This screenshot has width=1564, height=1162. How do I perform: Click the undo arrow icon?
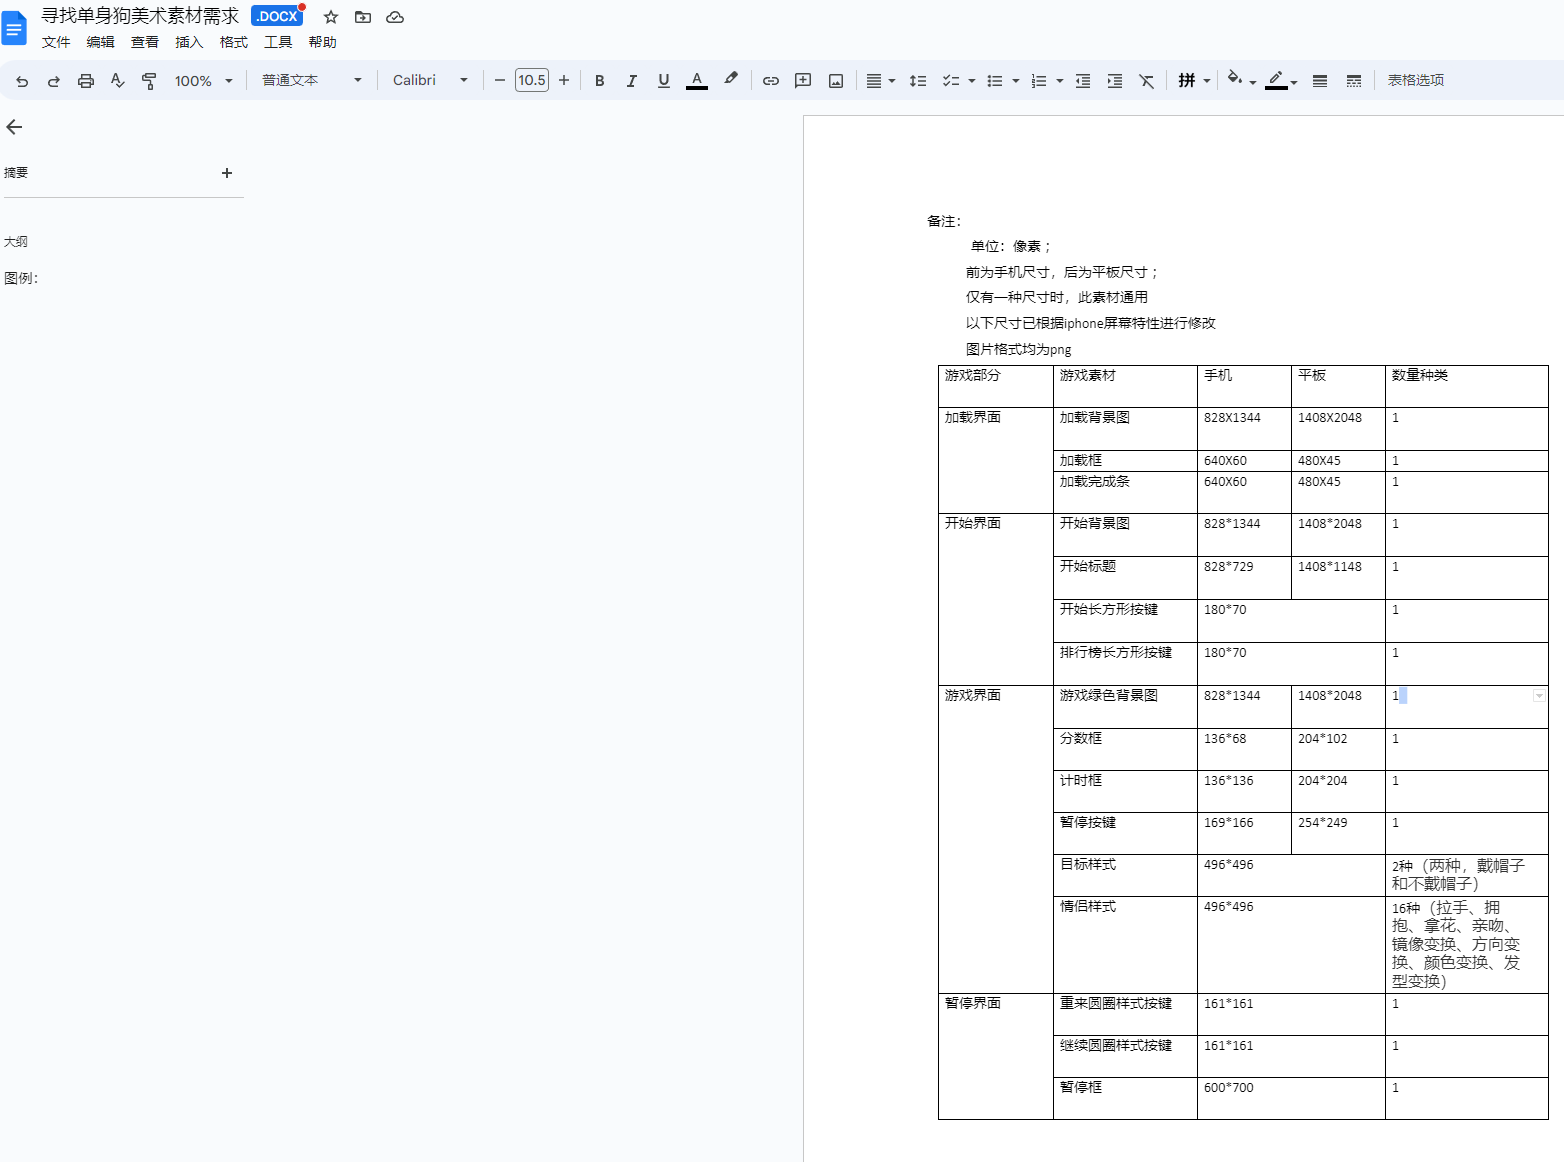(x=22, y=81)
